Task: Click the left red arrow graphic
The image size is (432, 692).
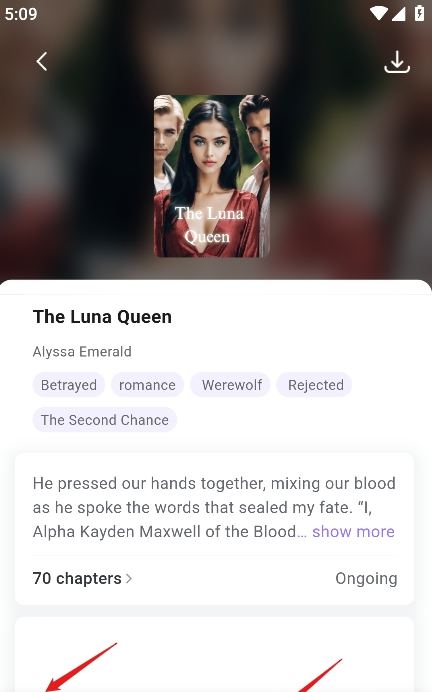Action: (81, 667)
